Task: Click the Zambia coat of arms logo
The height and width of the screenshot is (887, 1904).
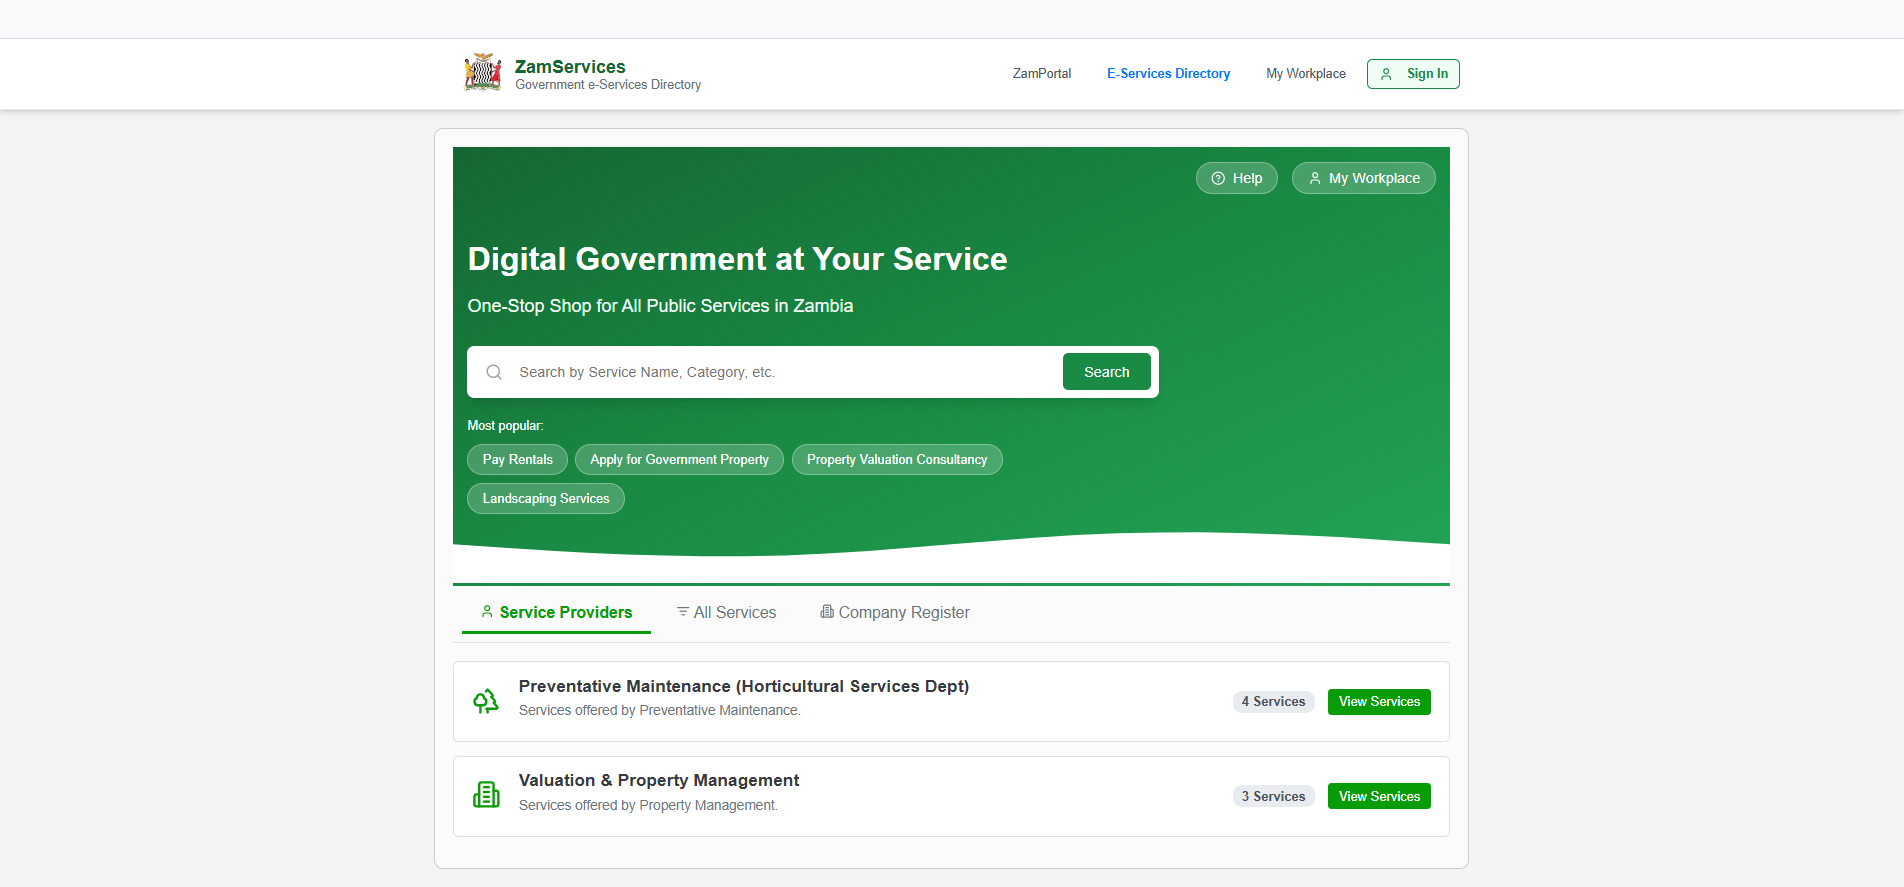Action: (483, 73)
